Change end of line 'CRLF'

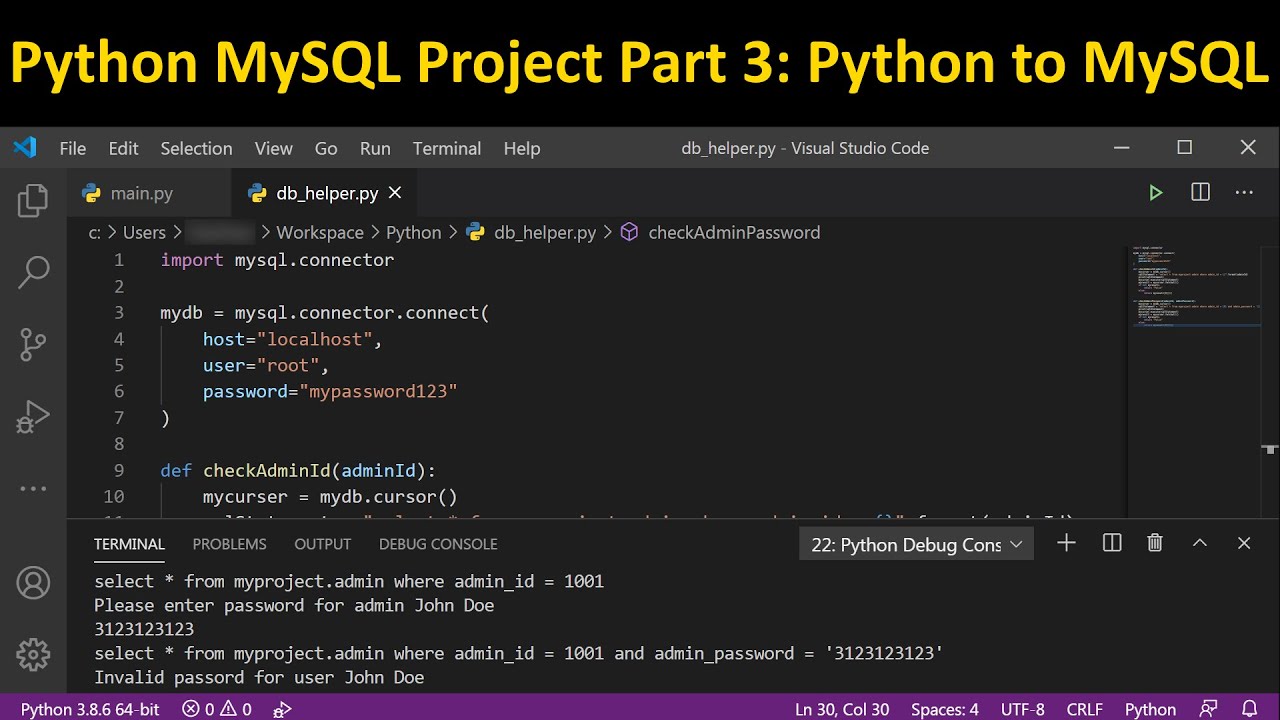[1085, 709]
